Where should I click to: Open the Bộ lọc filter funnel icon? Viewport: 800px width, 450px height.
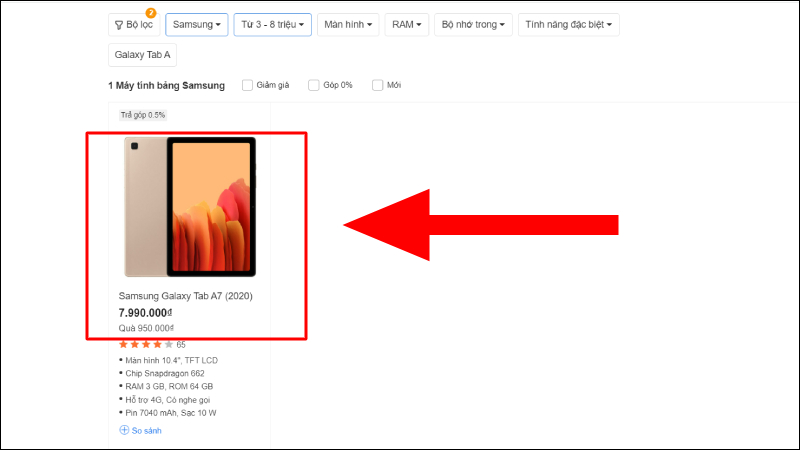point(119,25)
